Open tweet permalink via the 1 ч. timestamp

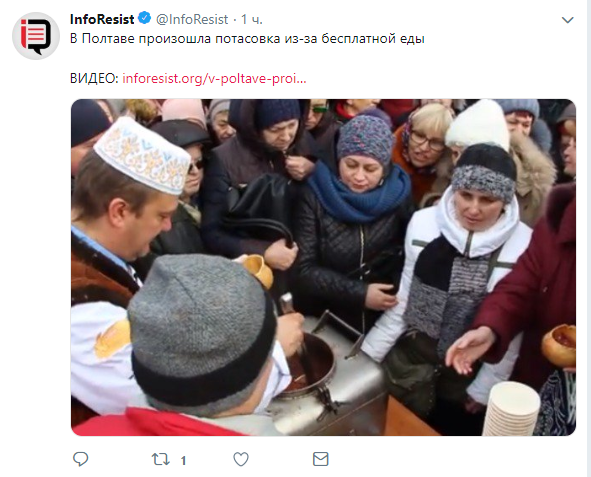click(251, 19)
